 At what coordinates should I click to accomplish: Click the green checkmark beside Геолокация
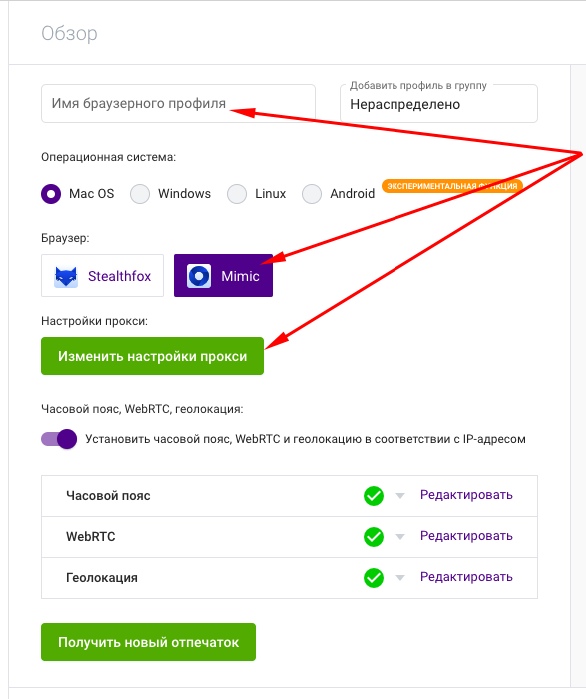pos(374,578)
